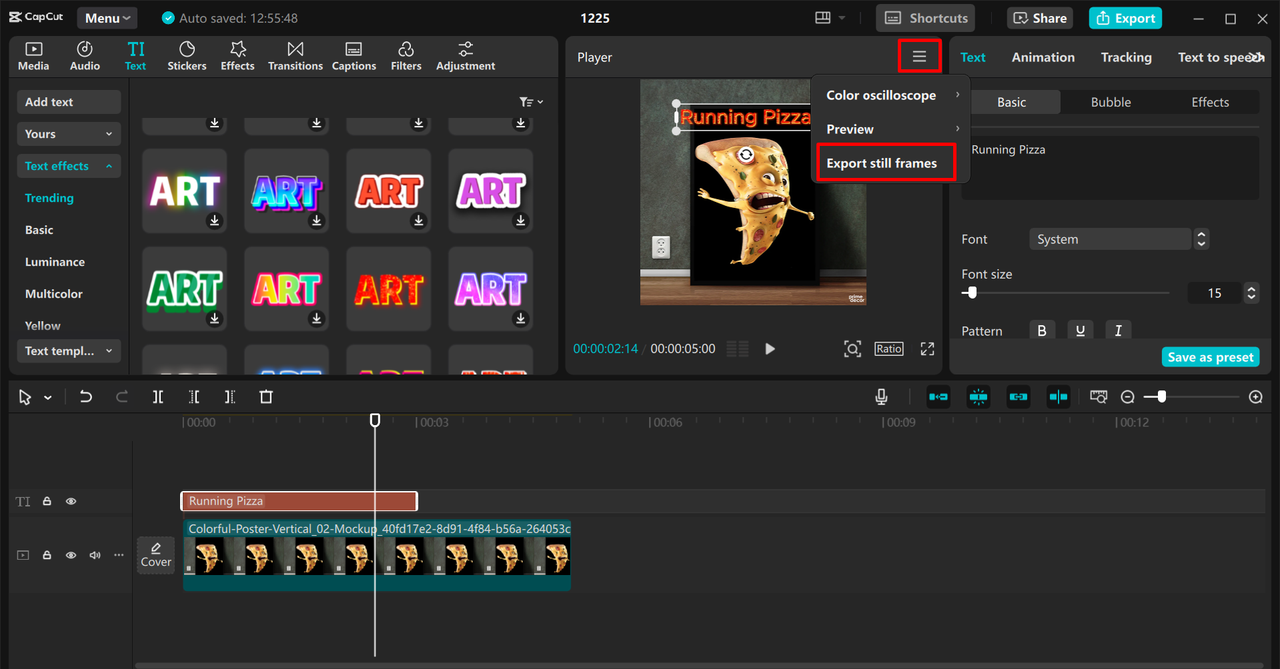Switch to the Bubble tab
This screenshot has height=669, width=1280.
point(1111,102)
